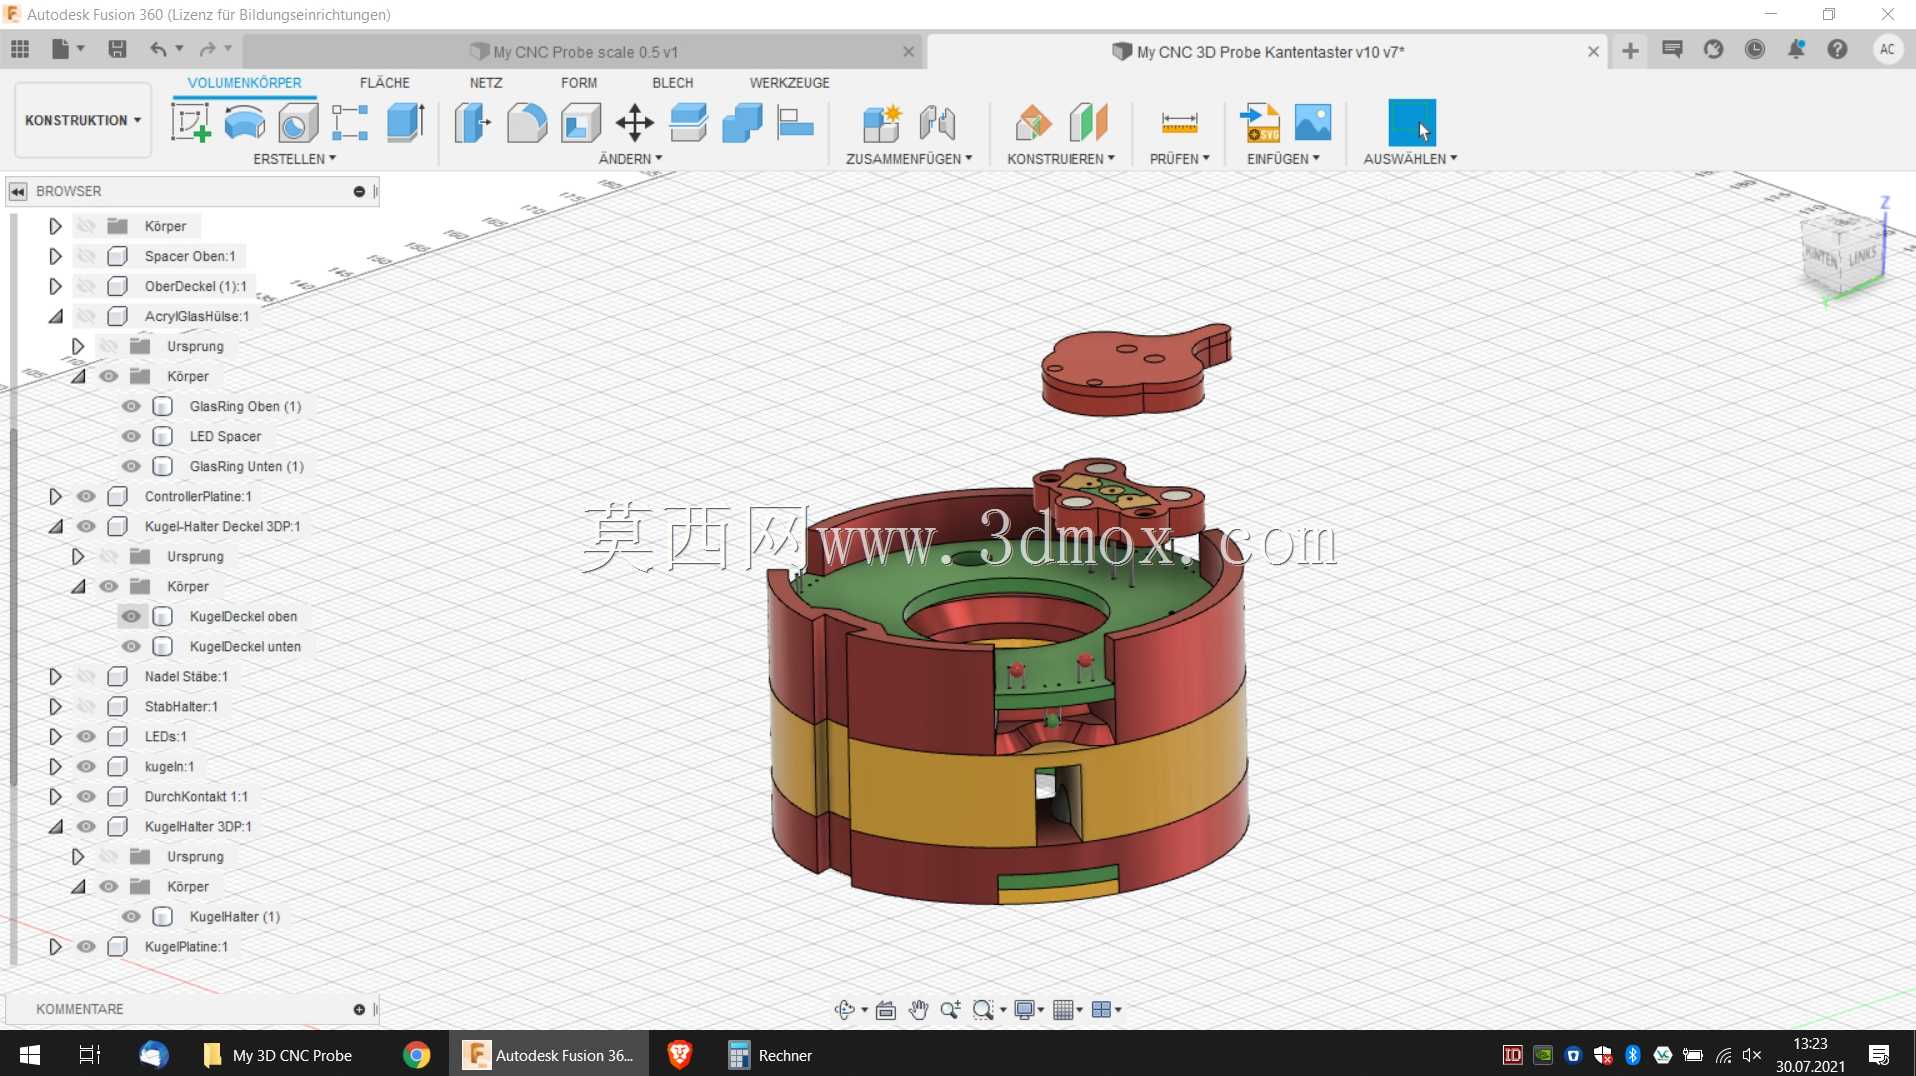1916x1076 pixels.
Task: Open the Windows Start menu
Action: click(29, 1055)
